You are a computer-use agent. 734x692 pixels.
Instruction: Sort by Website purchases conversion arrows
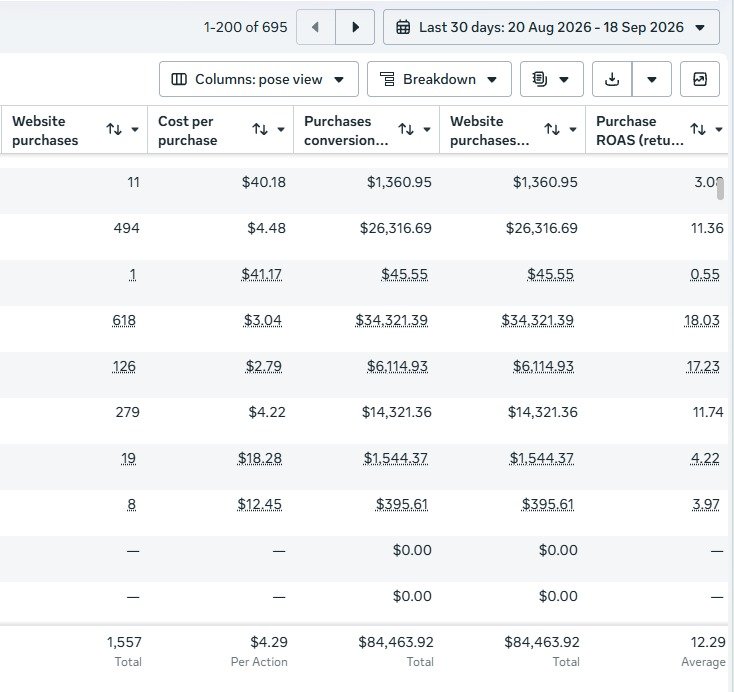click(552, 129)
